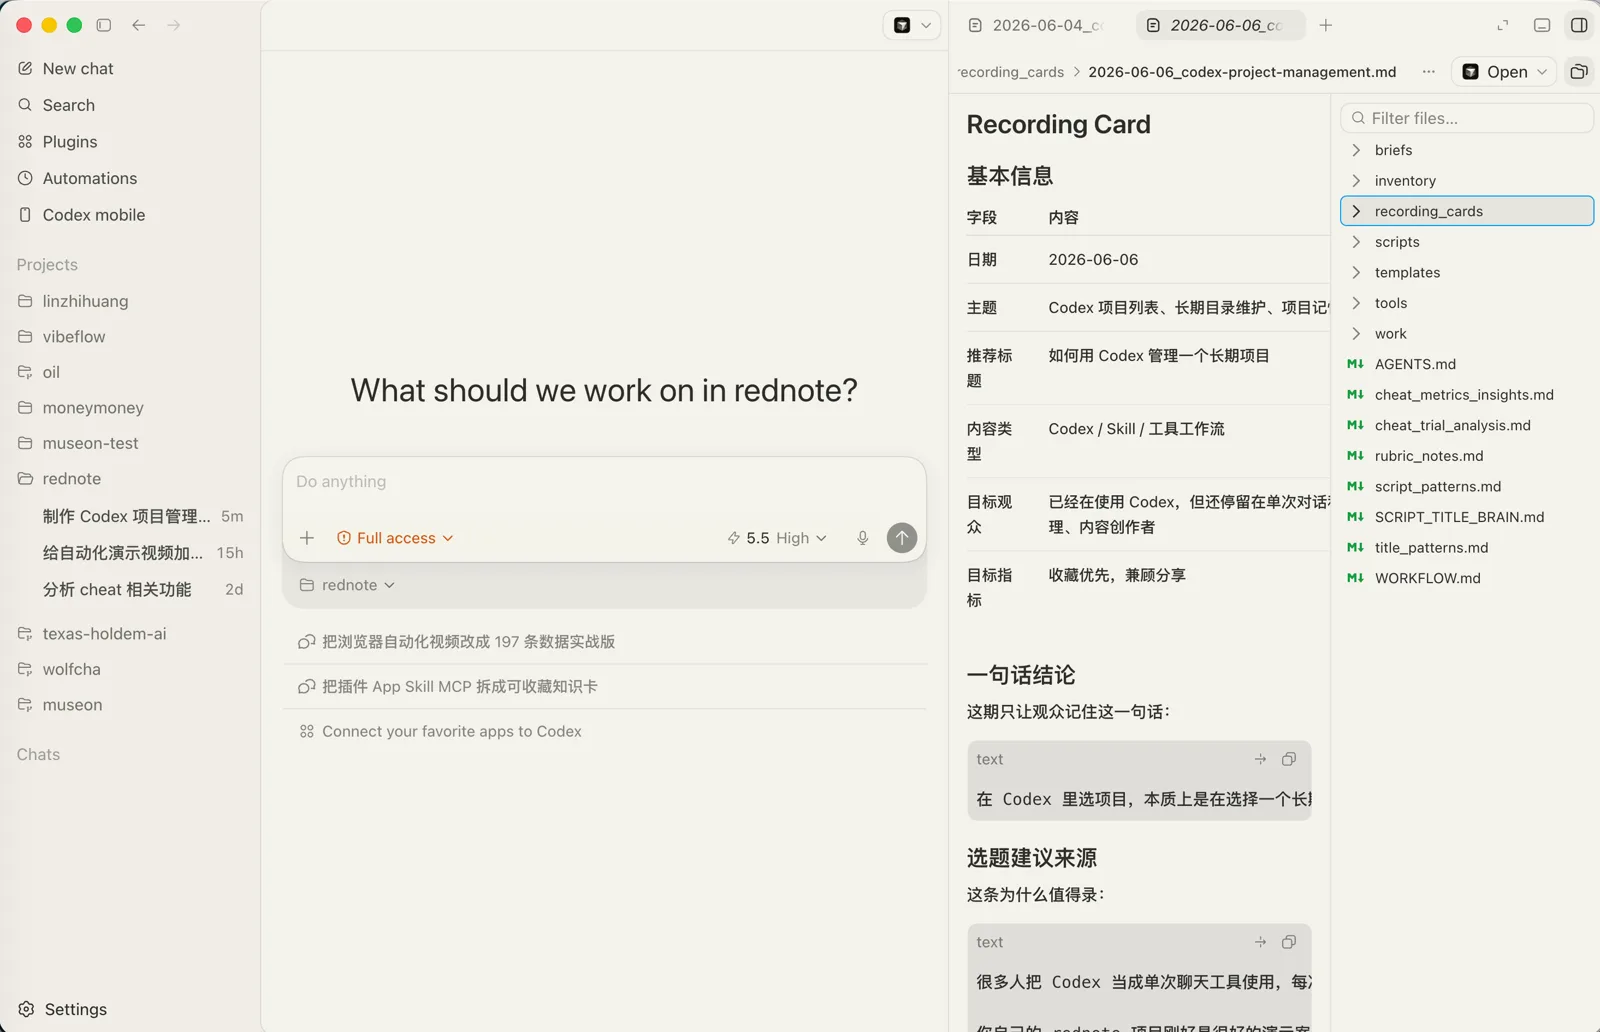This screenshot has width=1600, height=1032.
Task: Open the app selector dropdown above chat
Action: tap(912, 25)
